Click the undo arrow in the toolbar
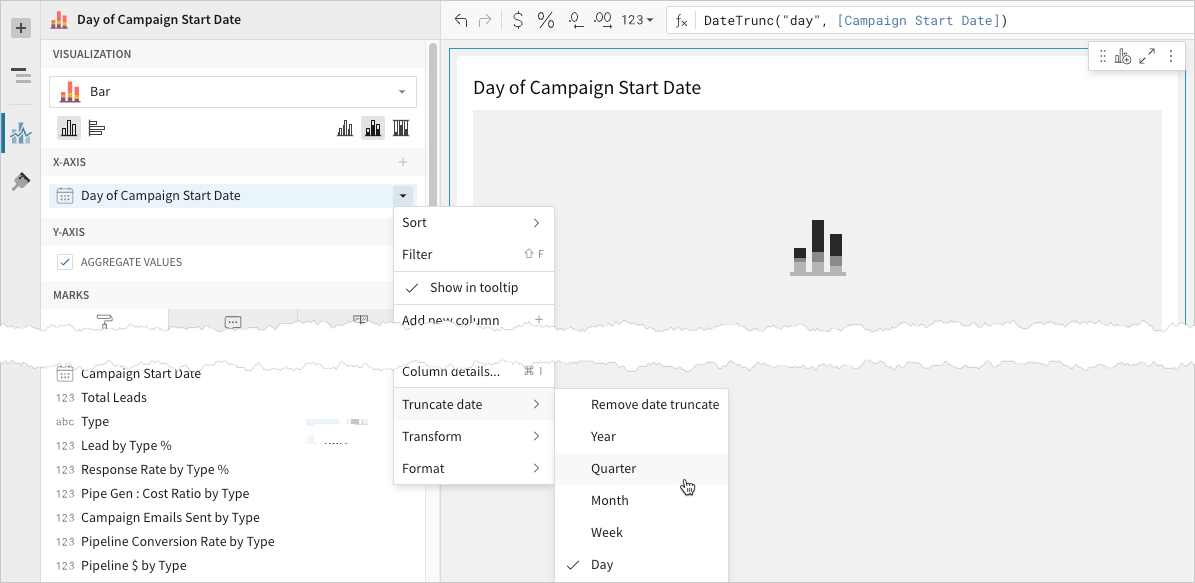The width and height of the screenshot is (1195, 583). pos(460,20)
